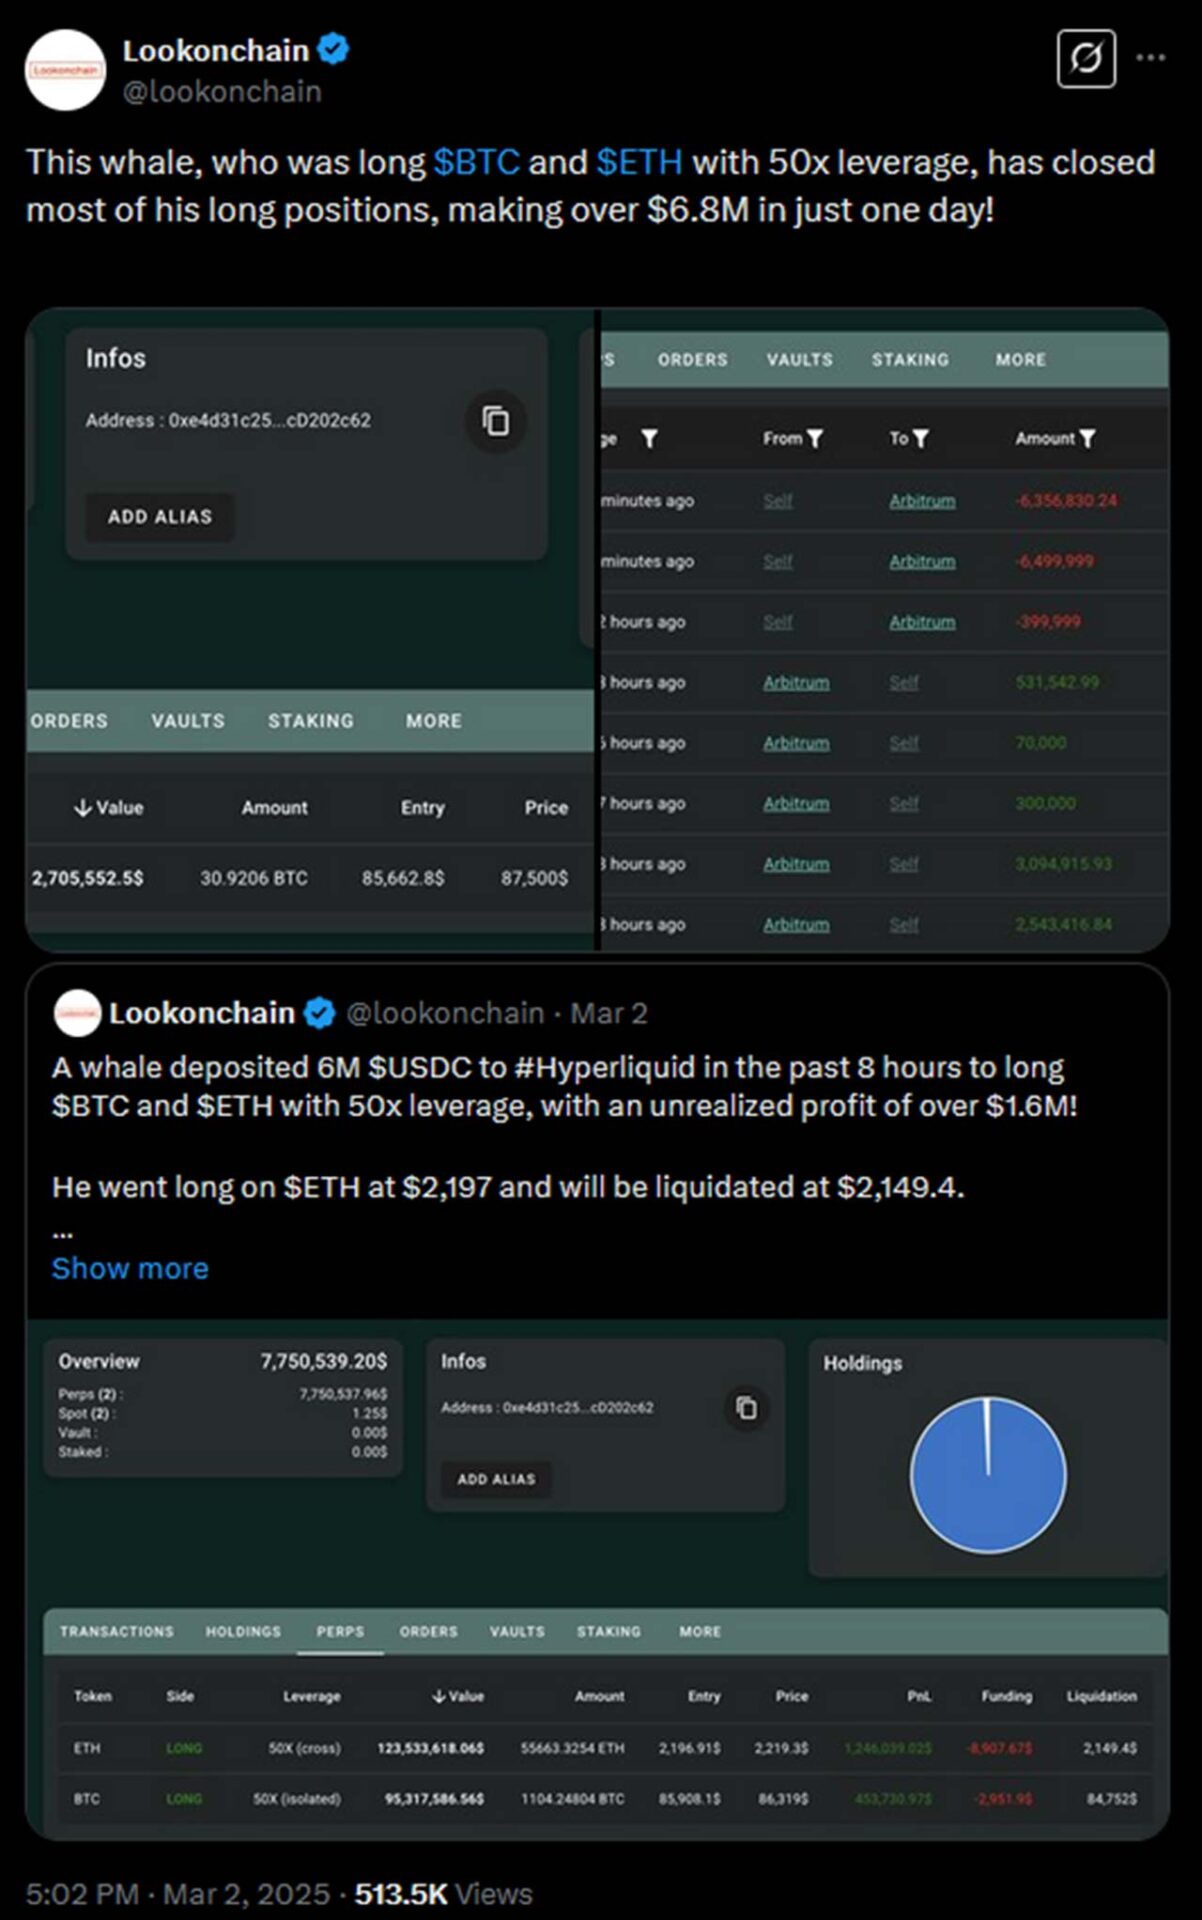Screen dimensions: 1202x1920
Task: Click the Mar 2 date on the quoted tweet
Action: [609, 1013]
